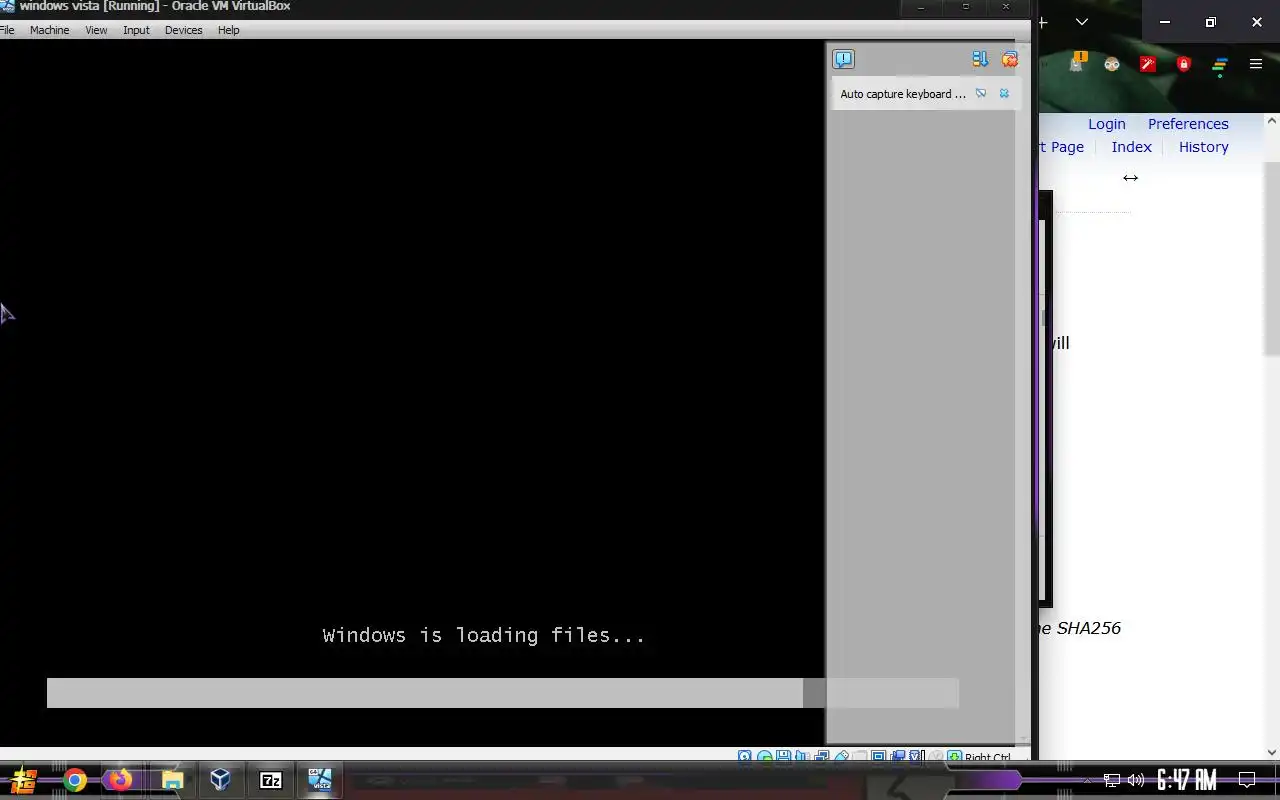This screenshot has width=1280, height=800.
Task: Click hard disk activity icon in VM status bar
Action: pyautogui.click(x=745, y=757)
